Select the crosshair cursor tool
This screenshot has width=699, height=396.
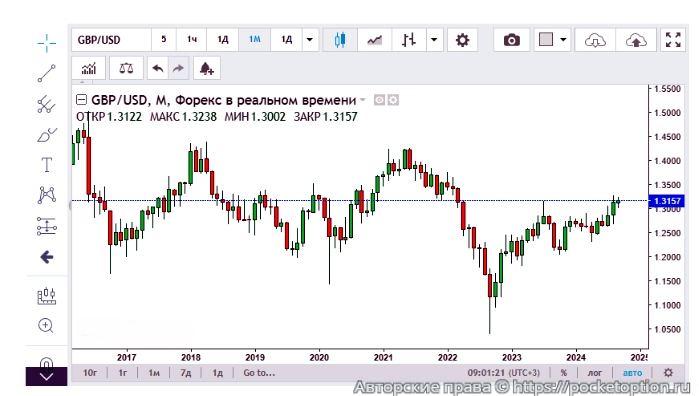coord(47,43)
